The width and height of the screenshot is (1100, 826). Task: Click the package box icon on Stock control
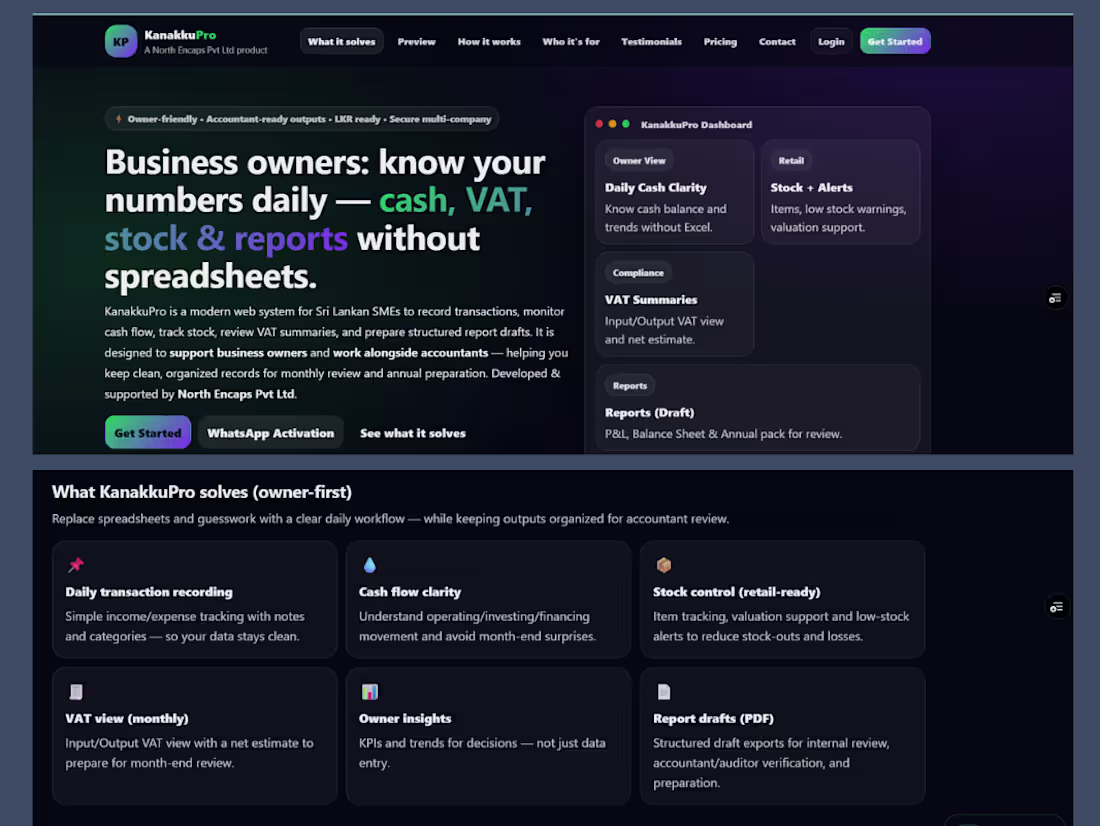pyautogui.click(x=664, y=564)
